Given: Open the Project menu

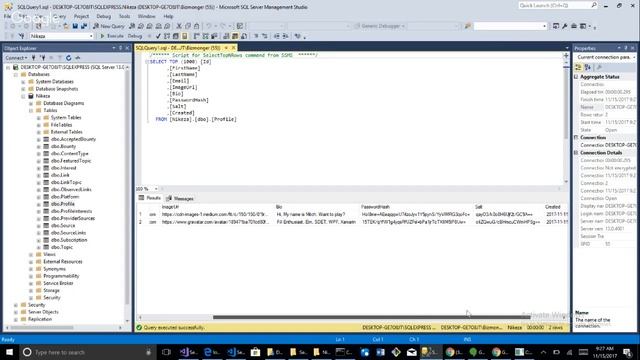Looking at the screenshot, I should 81,16.
